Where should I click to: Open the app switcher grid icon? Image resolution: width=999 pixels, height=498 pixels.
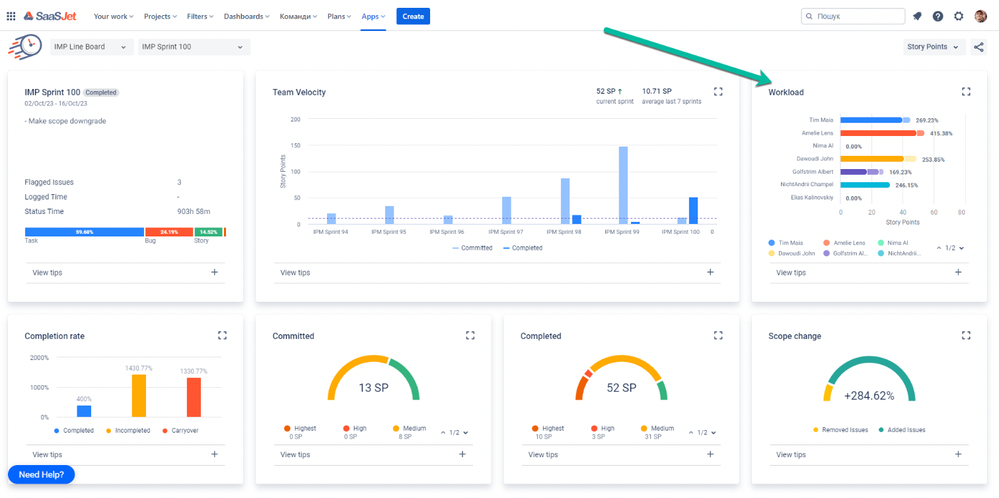point(11,16)
